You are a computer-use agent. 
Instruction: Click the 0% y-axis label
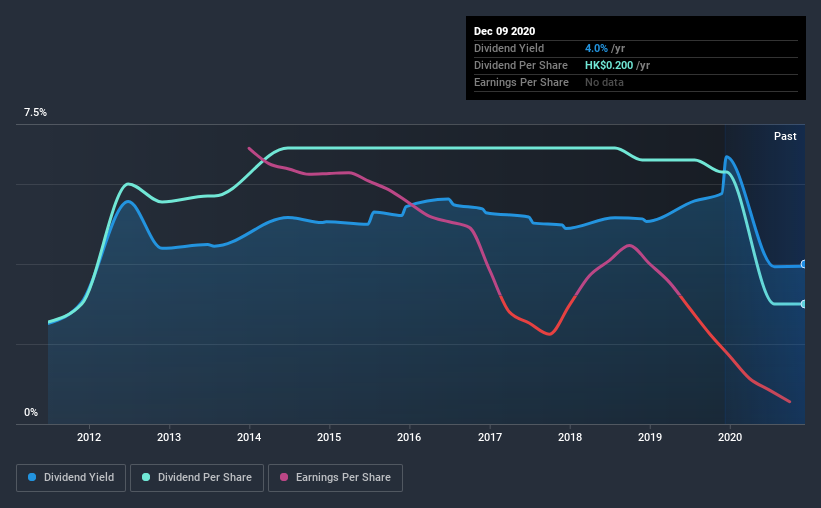[x=31, y=413]
